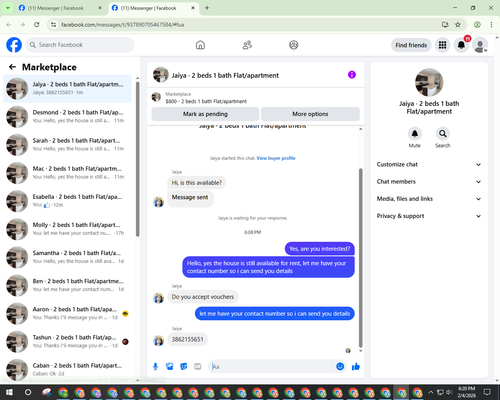Viewport: 500px width, 400px height.
Task: View site information icon in address bar
Action: 53,24
